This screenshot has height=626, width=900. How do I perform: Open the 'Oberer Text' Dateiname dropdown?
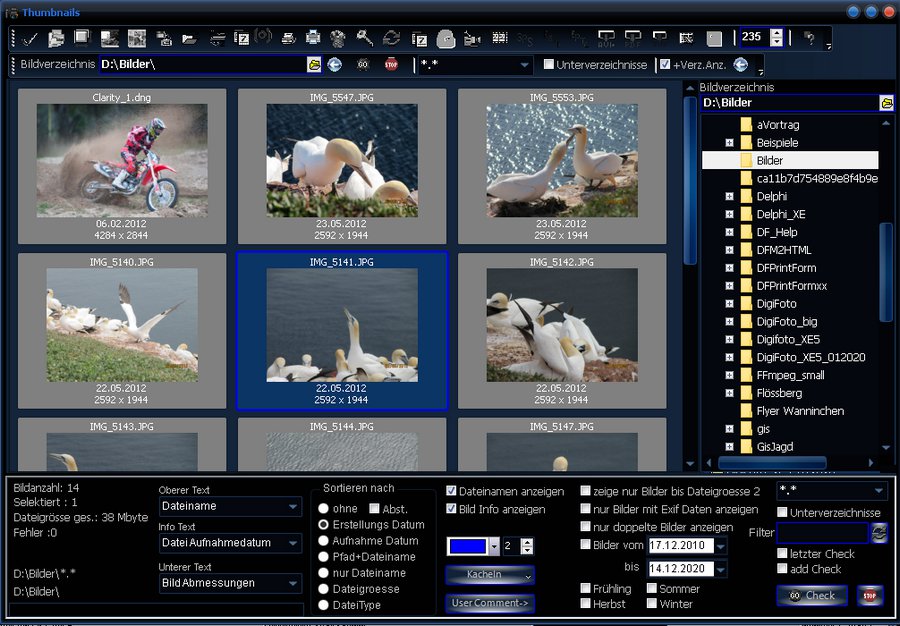pyautogui.click(x=293, y=507)
